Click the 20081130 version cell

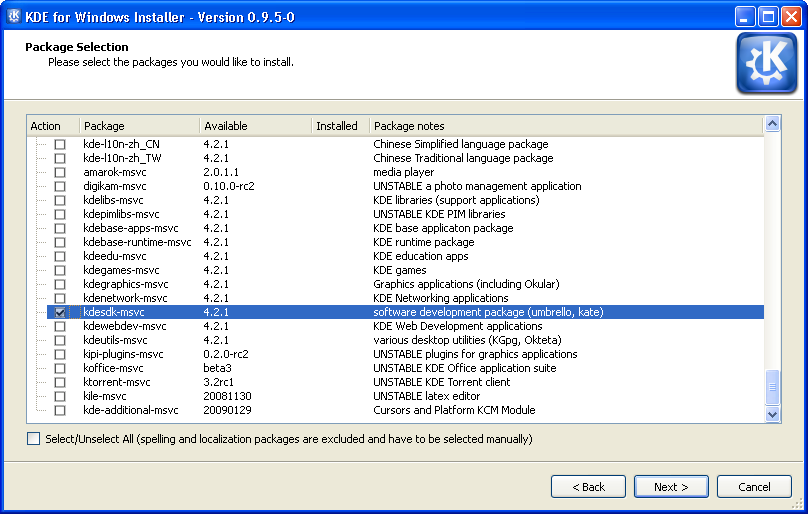pos(227,396)
